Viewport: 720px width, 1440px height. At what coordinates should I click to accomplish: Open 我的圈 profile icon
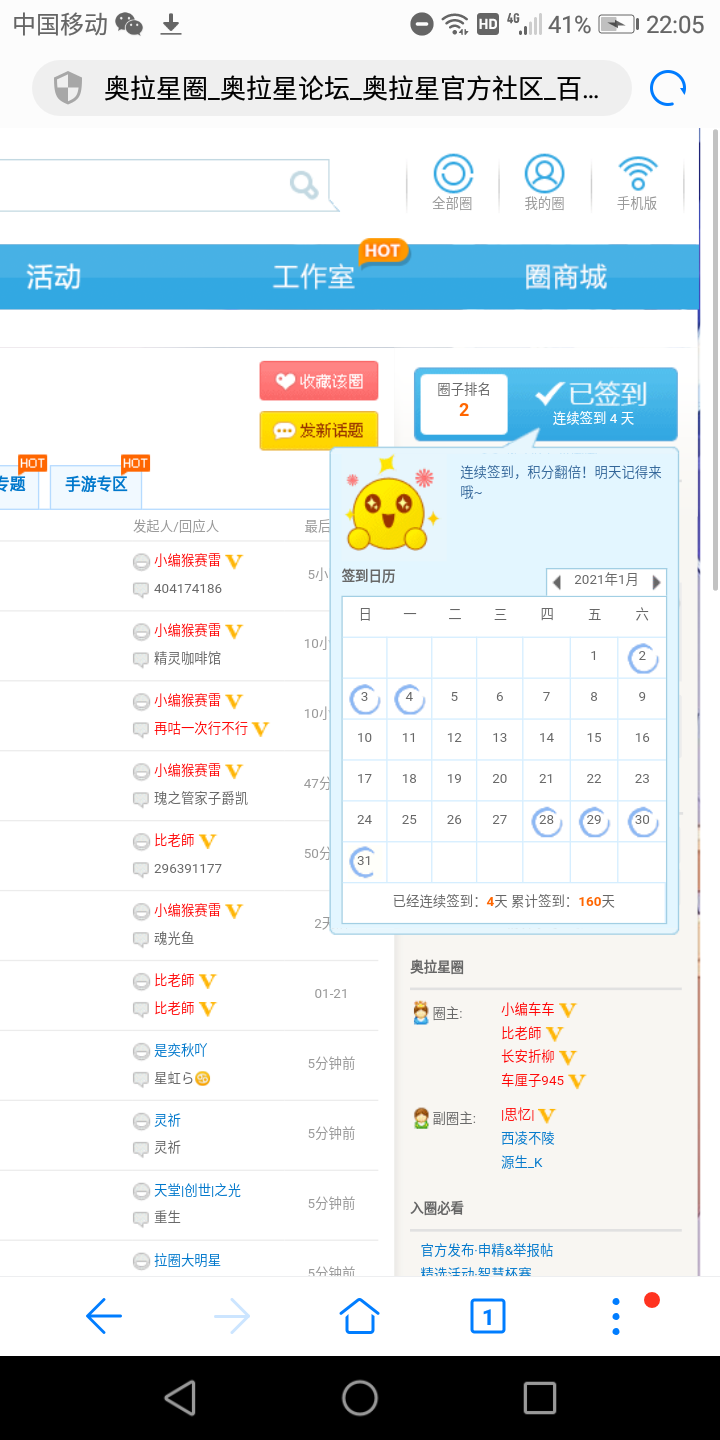[544, 182]
